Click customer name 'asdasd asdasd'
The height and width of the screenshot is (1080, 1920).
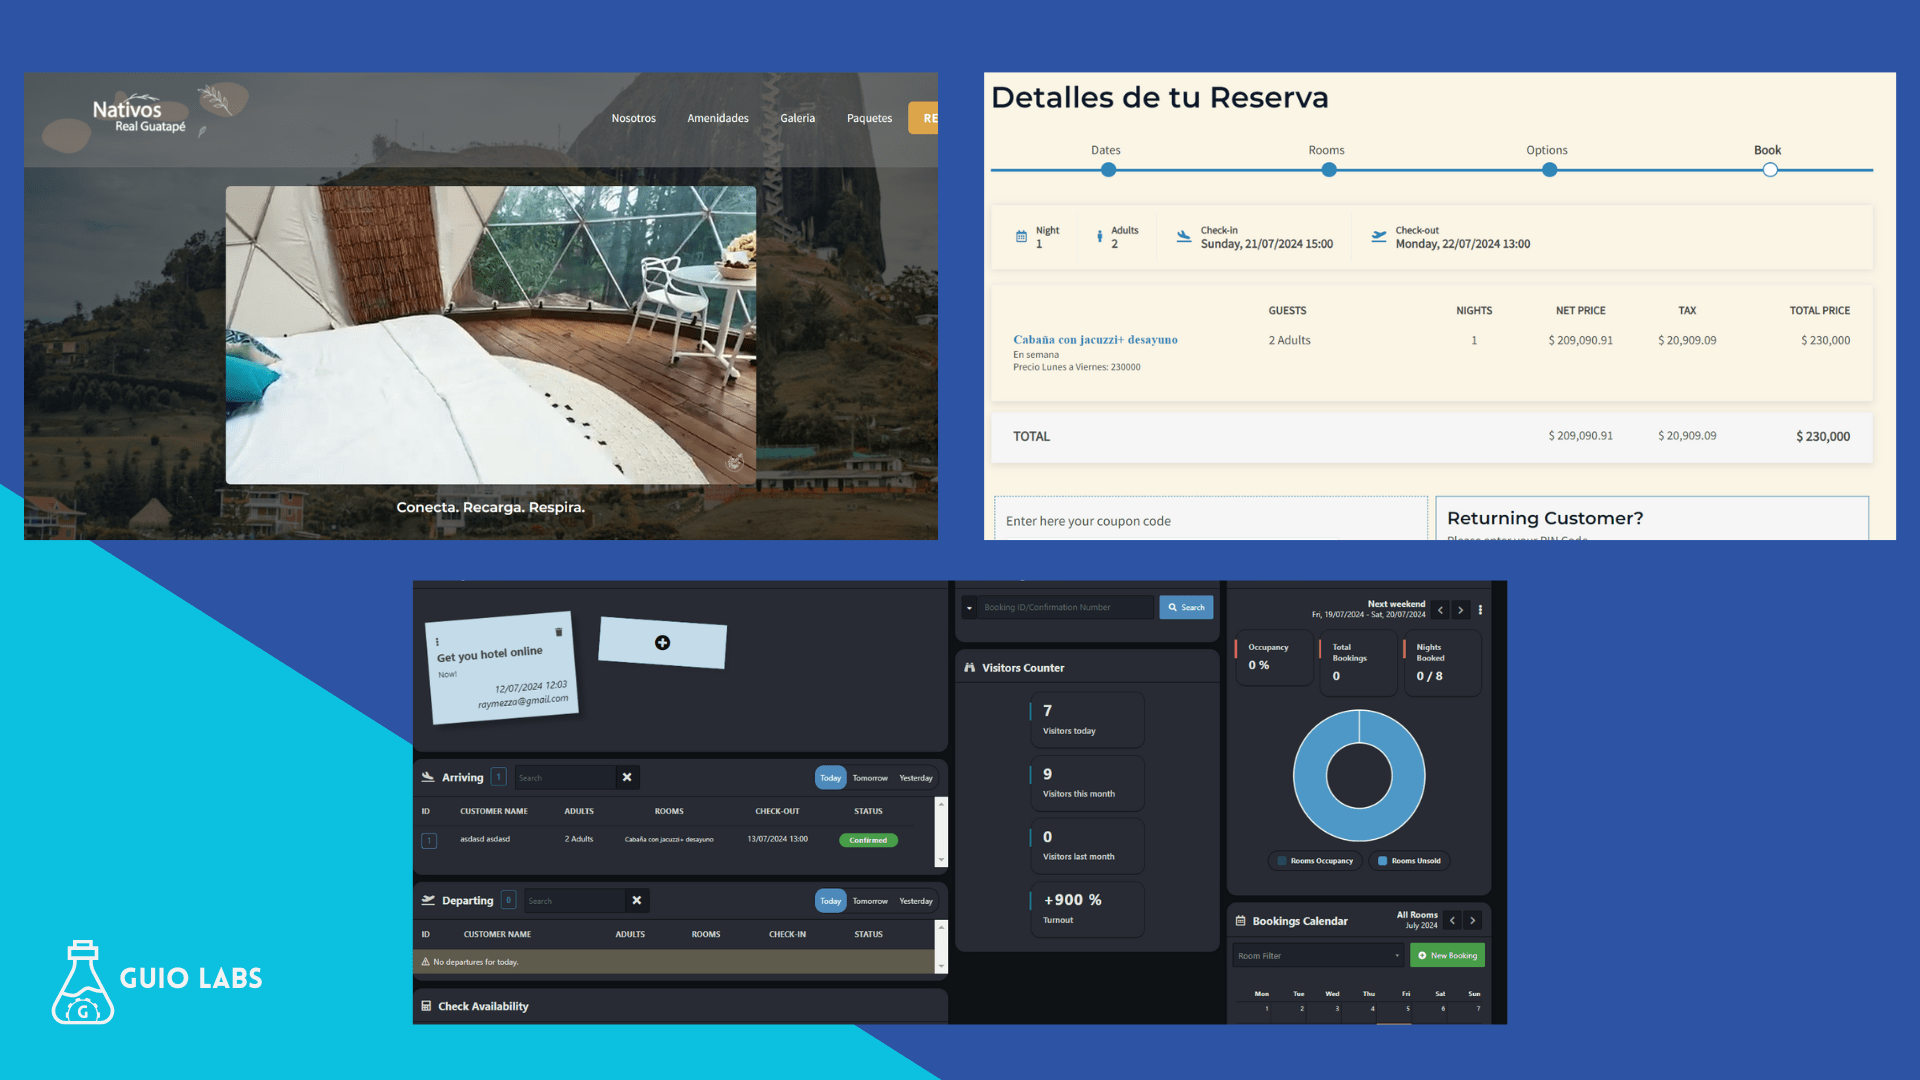pos(485,840)
